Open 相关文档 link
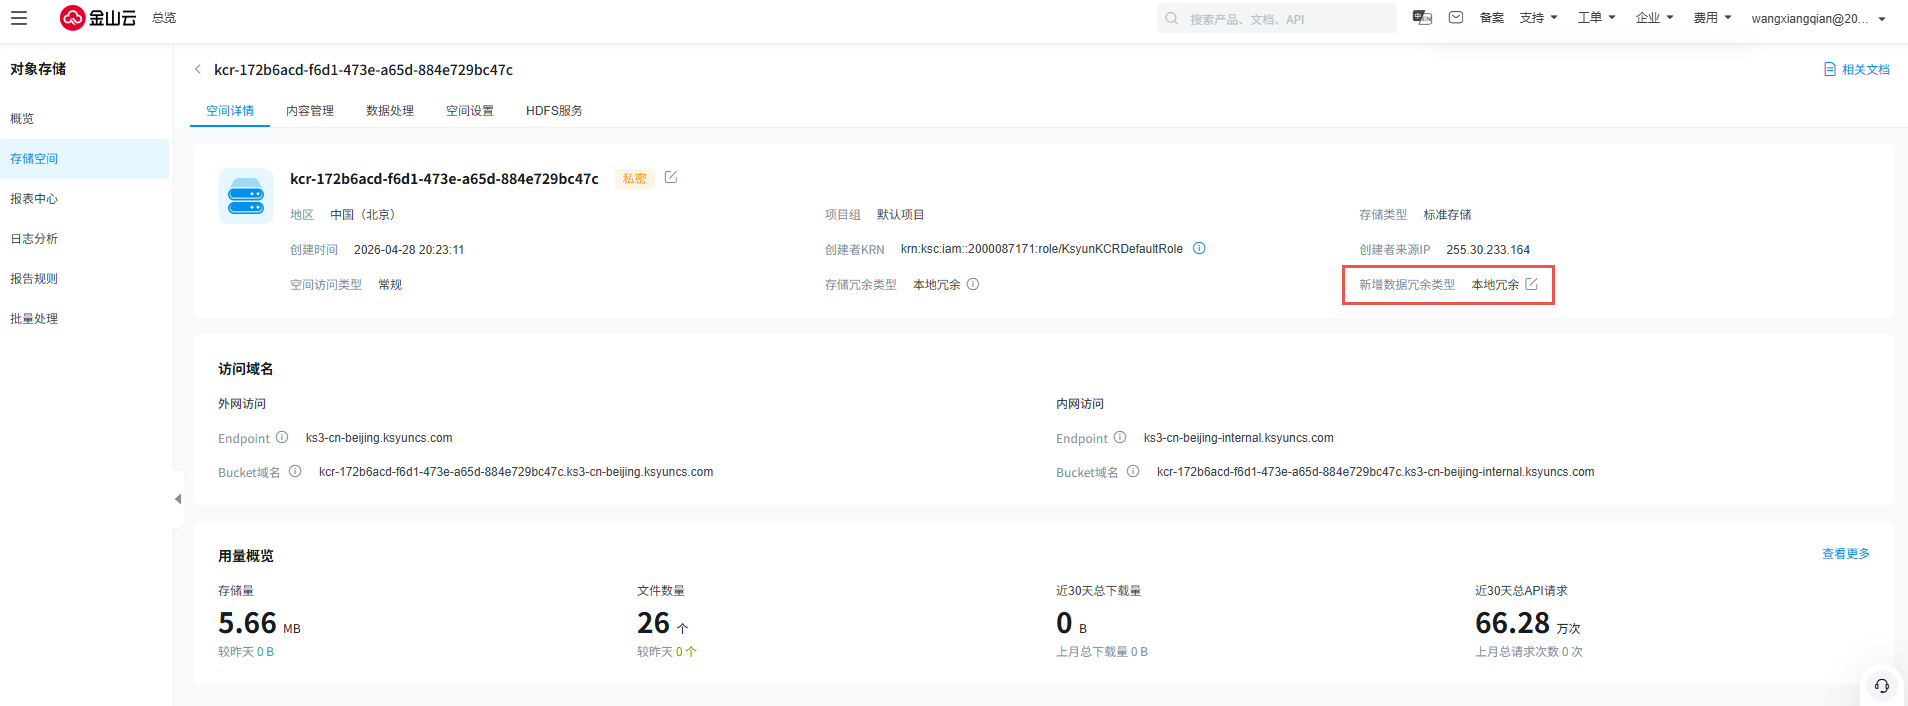 [1857, 69]
